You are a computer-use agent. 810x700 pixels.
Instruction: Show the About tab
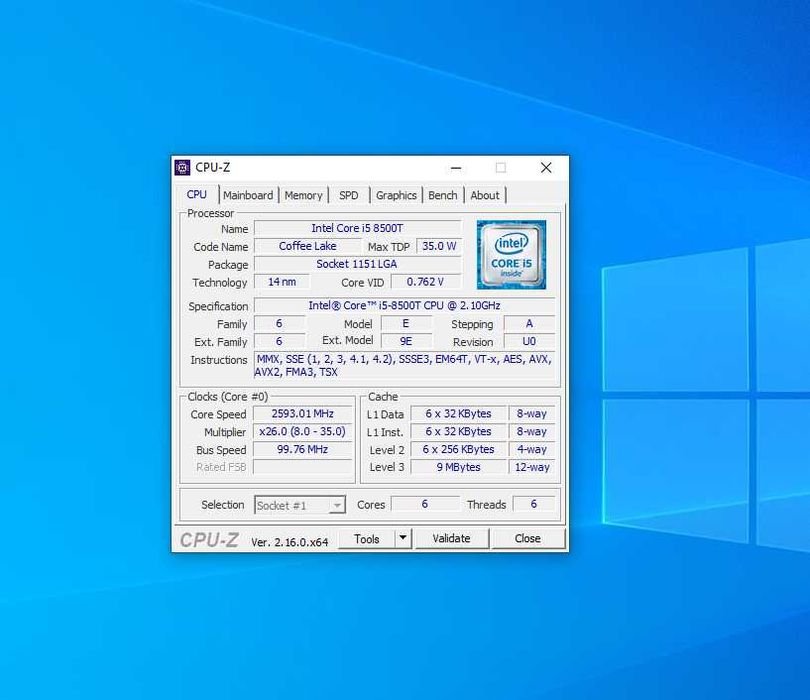(485, 195)
